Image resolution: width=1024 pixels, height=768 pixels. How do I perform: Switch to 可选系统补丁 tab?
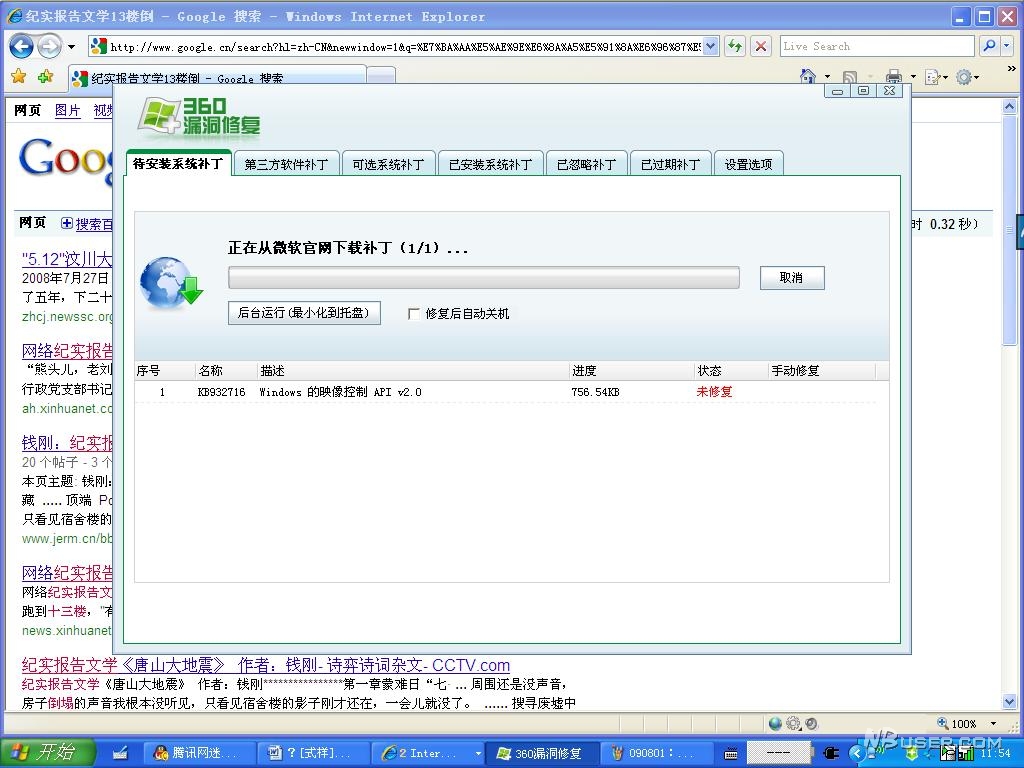point(388,165)
